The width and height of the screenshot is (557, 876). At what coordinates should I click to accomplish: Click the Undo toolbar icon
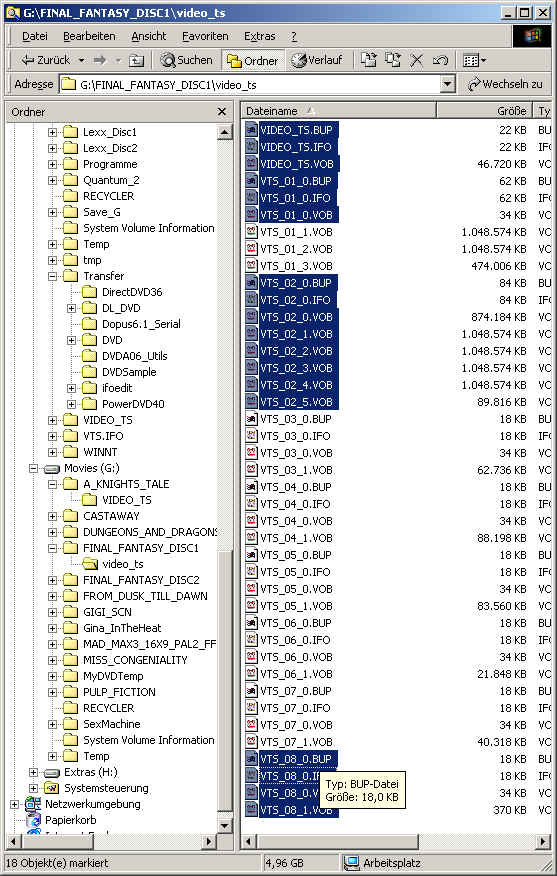tap(440, 60)
